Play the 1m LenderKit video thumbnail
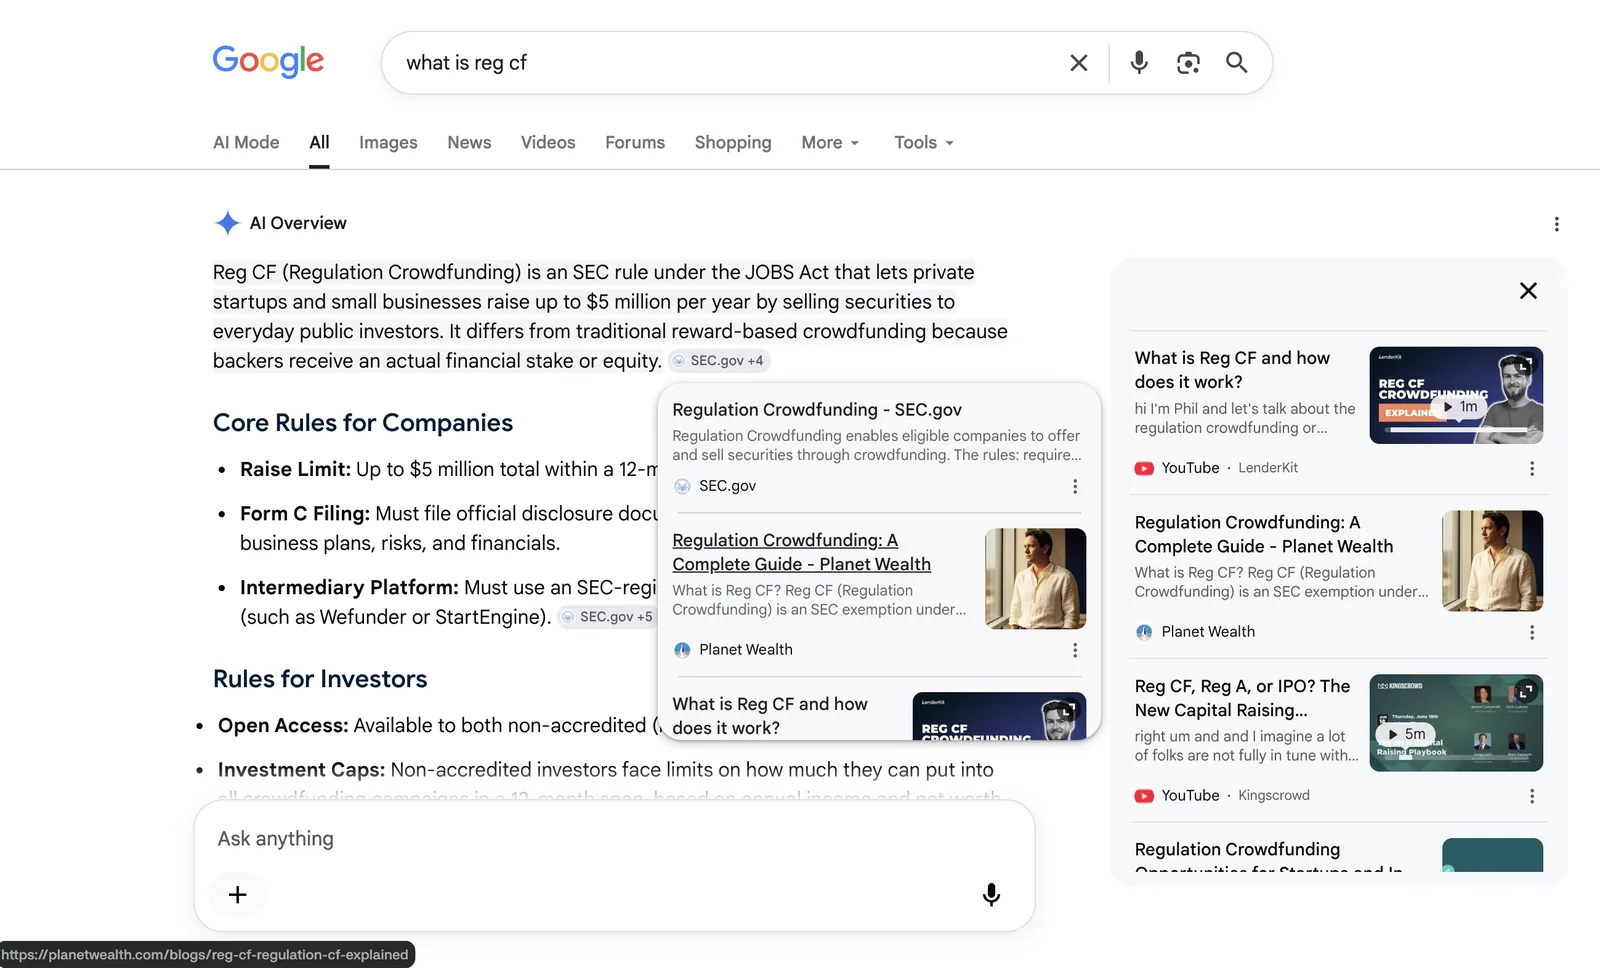 click(1456, 395)
